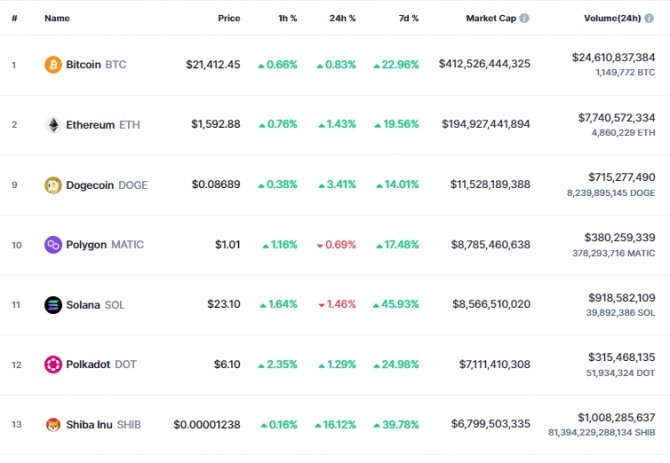Sort by 7d % column header
The image size is (670, 463).
click(x=409, y=18)
